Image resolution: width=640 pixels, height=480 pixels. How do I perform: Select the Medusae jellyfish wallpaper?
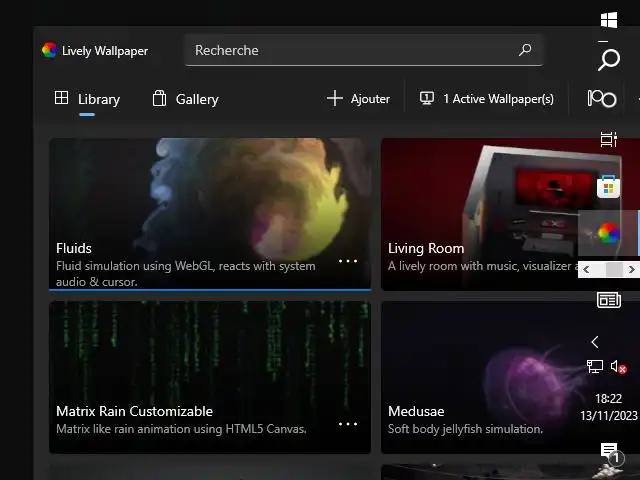(x=480, y=377)
